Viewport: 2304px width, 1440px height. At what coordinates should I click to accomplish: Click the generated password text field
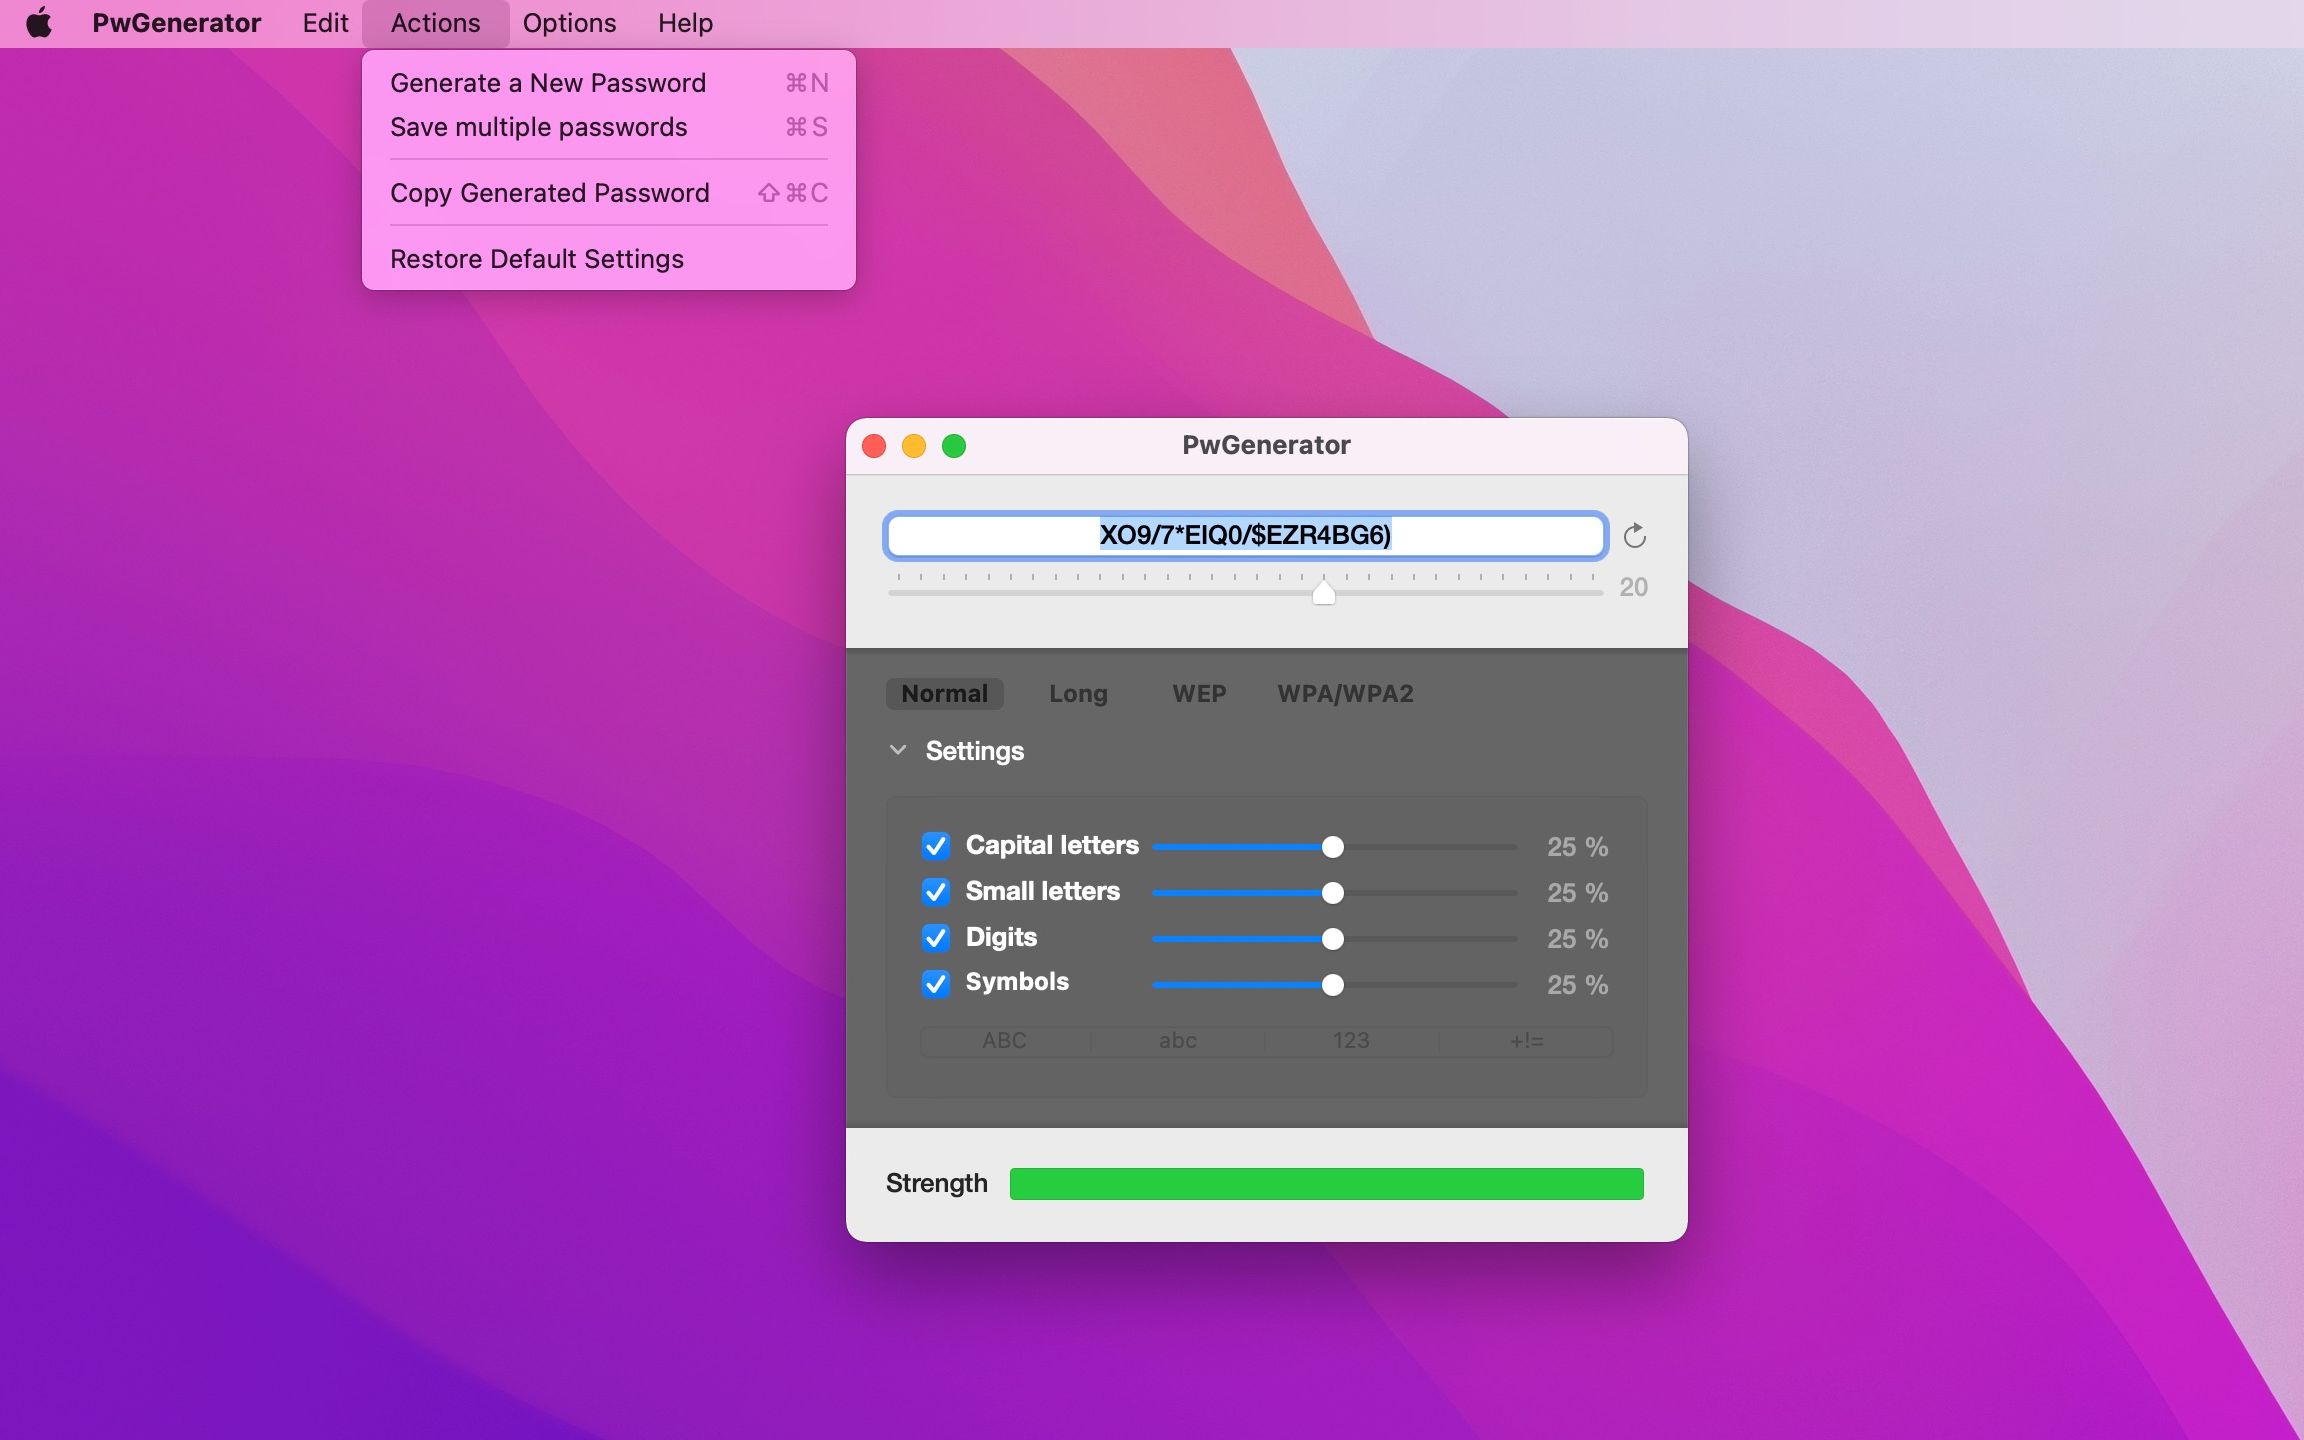(1246, 536)
